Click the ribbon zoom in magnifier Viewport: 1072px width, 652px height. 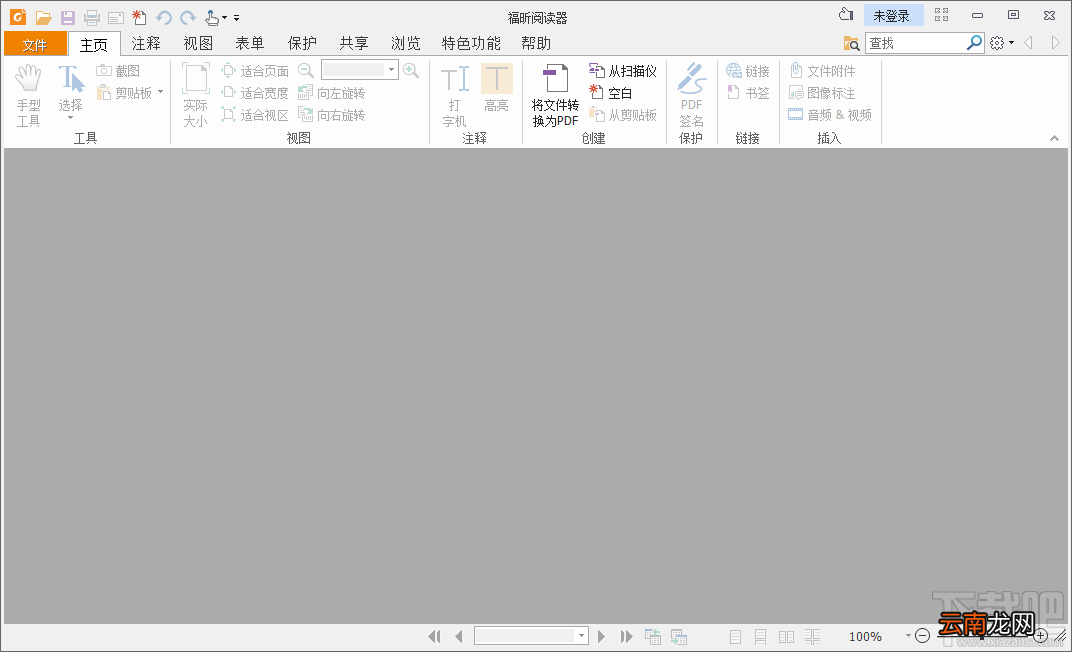(x=411, y=70)
